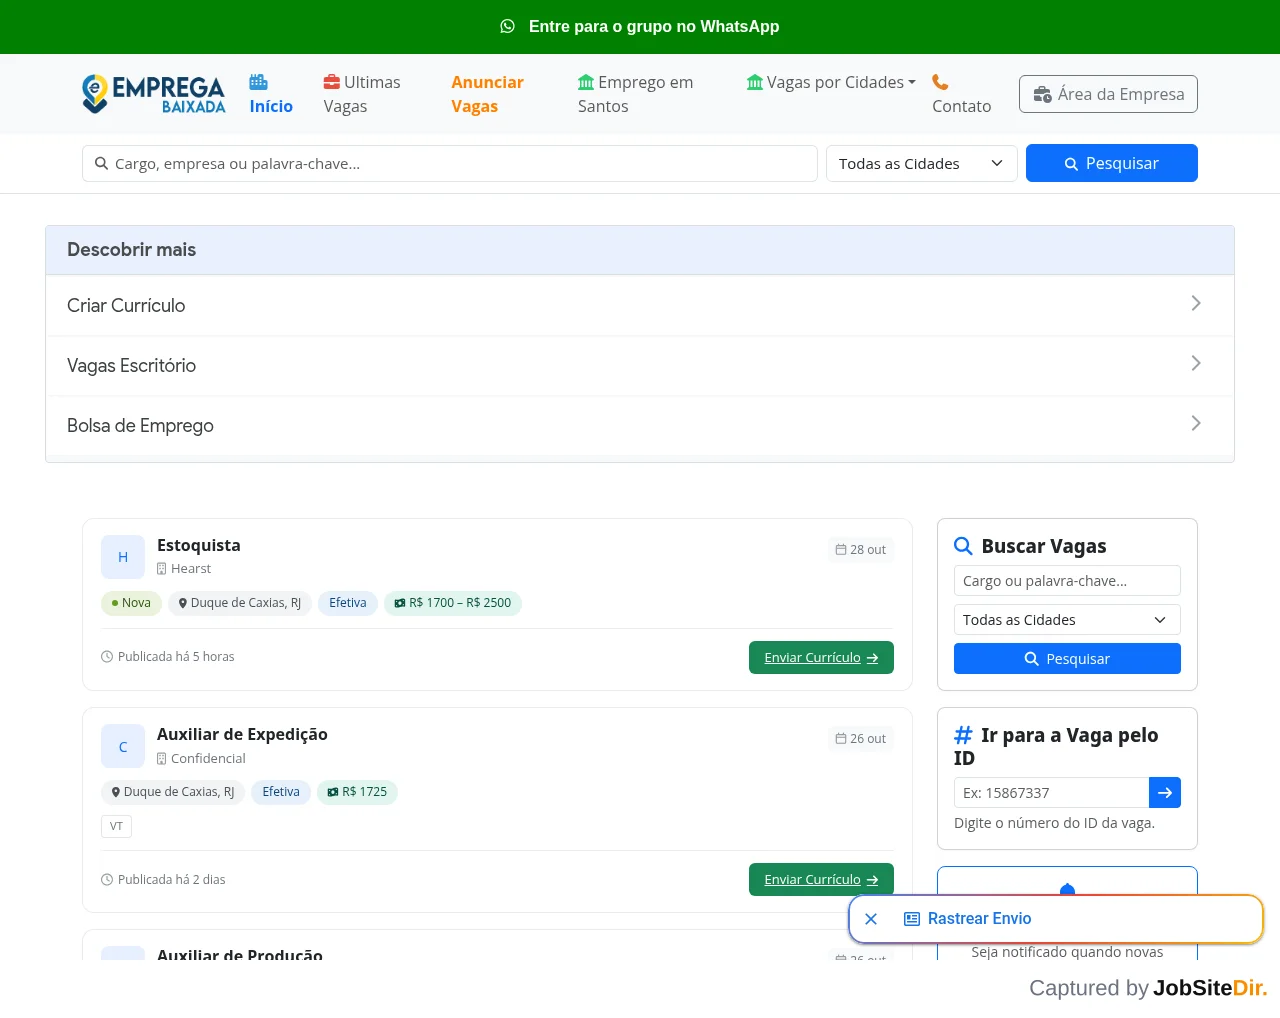This screenshot has width=1280, height=1018.
Task: Click the bell icon in the notification card
Action: 1067,890
